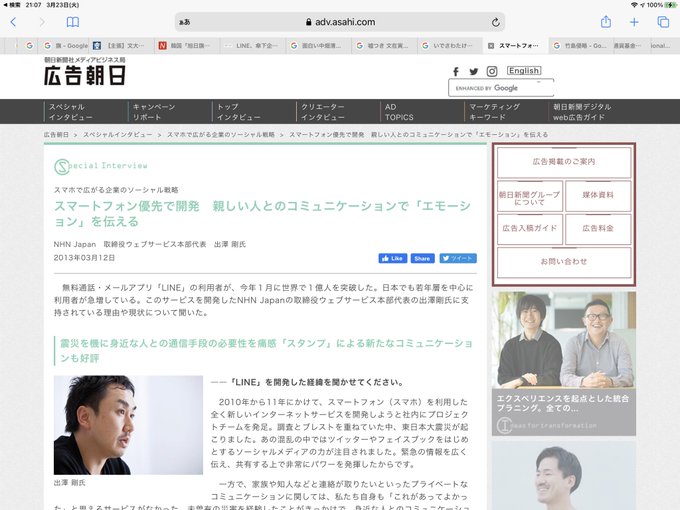Switch to the いできわたけ… tab
The image size is (680, 510).
(450, 46)
